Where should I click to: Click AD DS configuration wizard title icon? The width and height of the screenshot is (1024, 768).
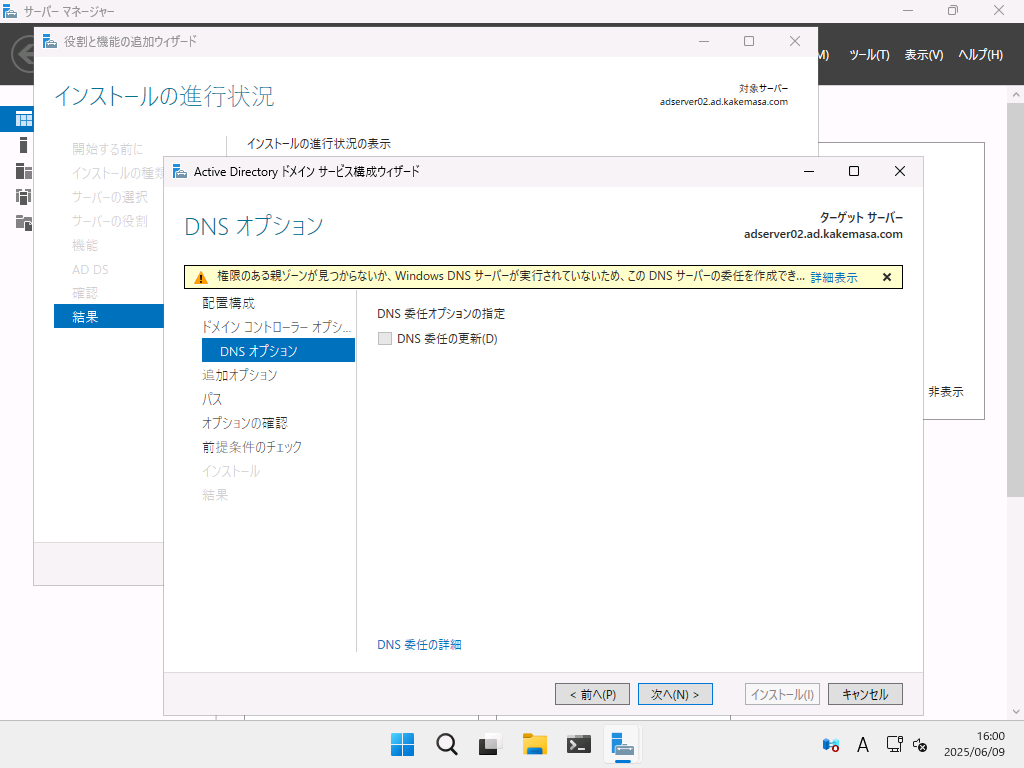pos(180,172)
